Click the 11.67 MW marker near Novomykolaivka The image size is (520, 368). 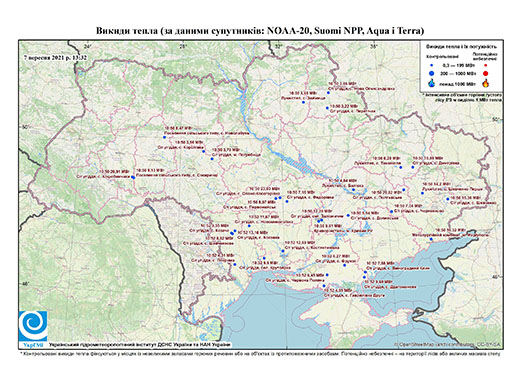point(249,226)
